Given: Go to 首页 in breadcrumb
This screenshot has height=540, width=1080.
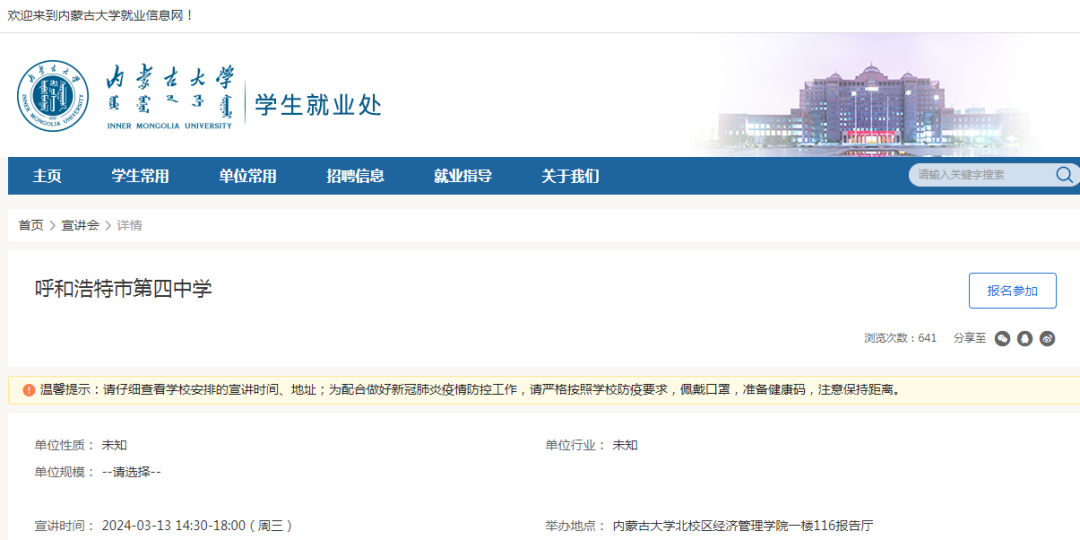Looking at the screenshot, I should click(30, 225).
